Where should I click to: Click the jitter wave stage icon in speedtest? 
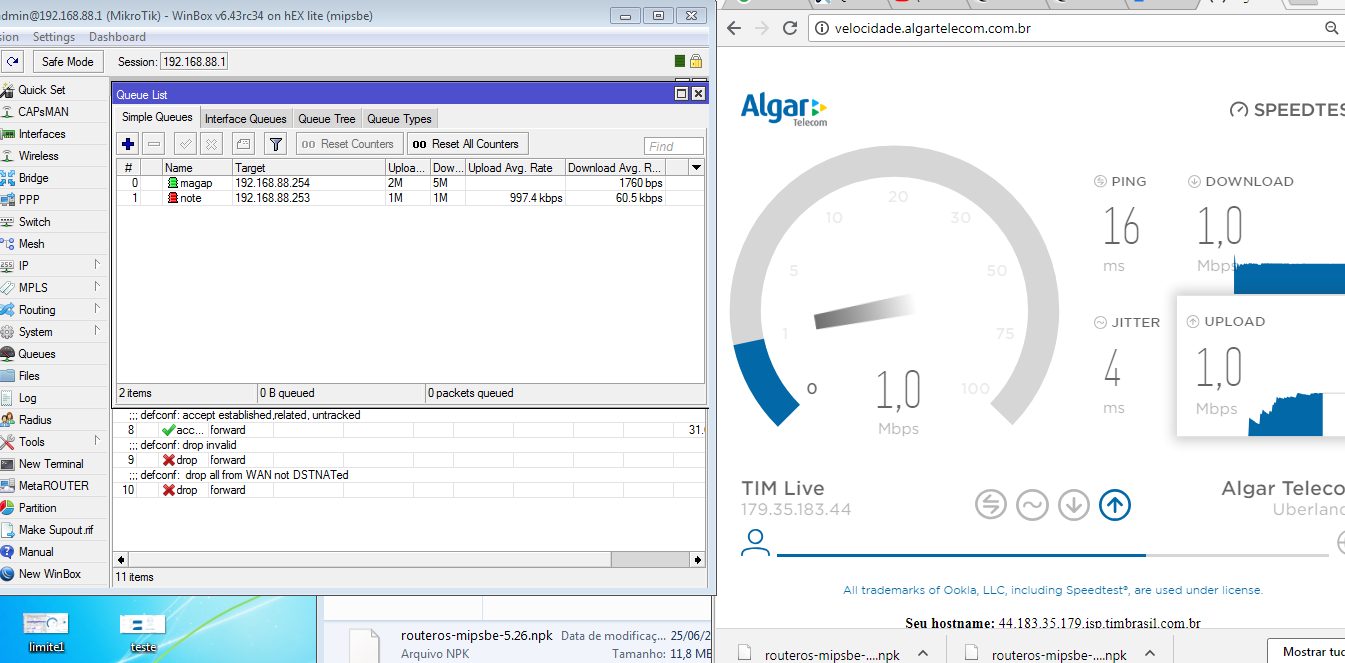click(1032, 505)
